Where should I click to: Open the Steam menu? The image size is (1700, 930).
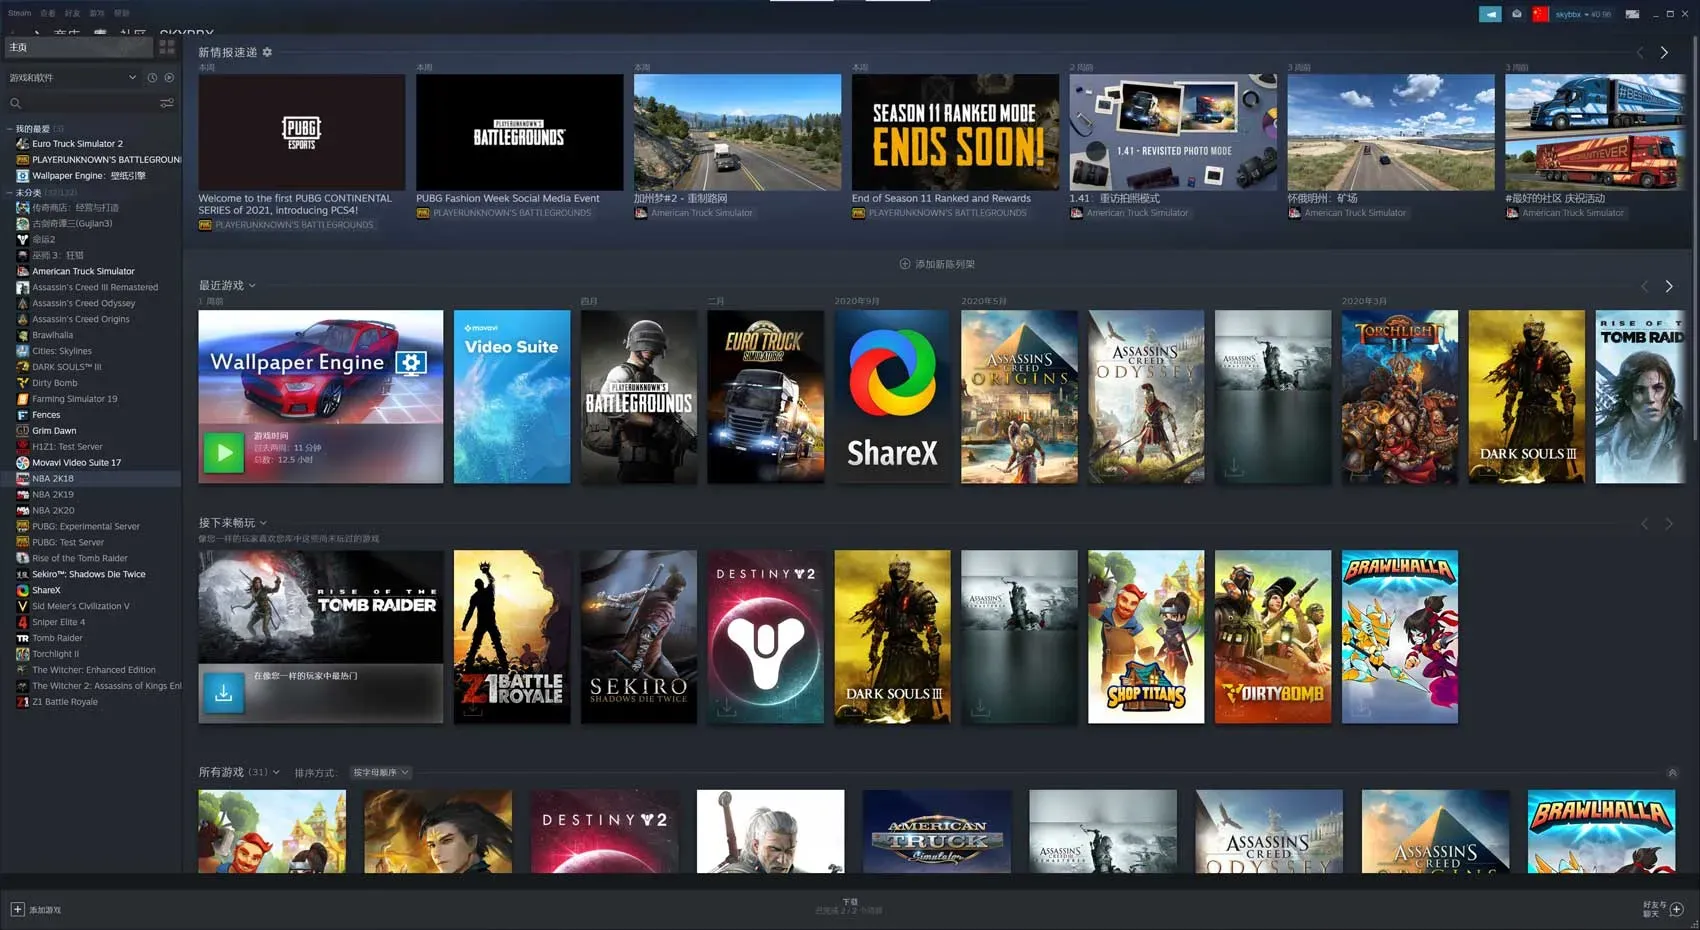click(19, 13)
